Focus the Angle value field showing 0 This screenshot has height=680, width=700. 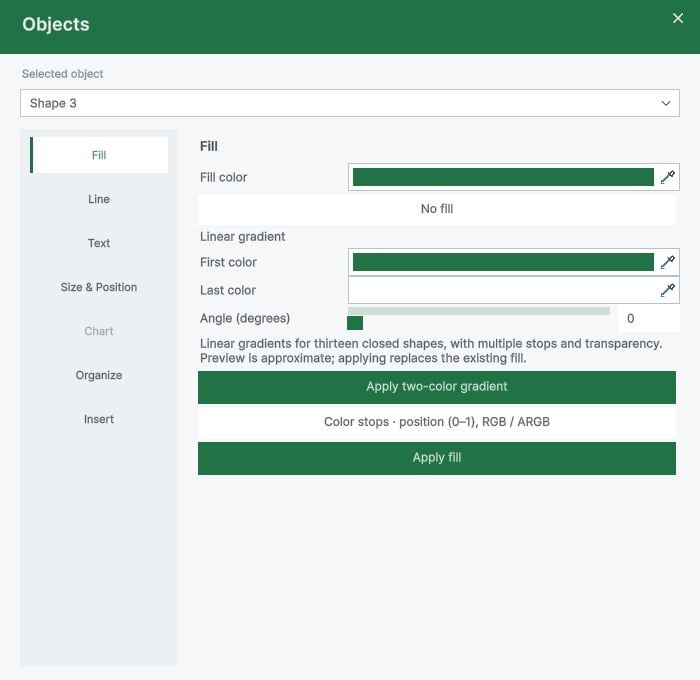(648, 318)
